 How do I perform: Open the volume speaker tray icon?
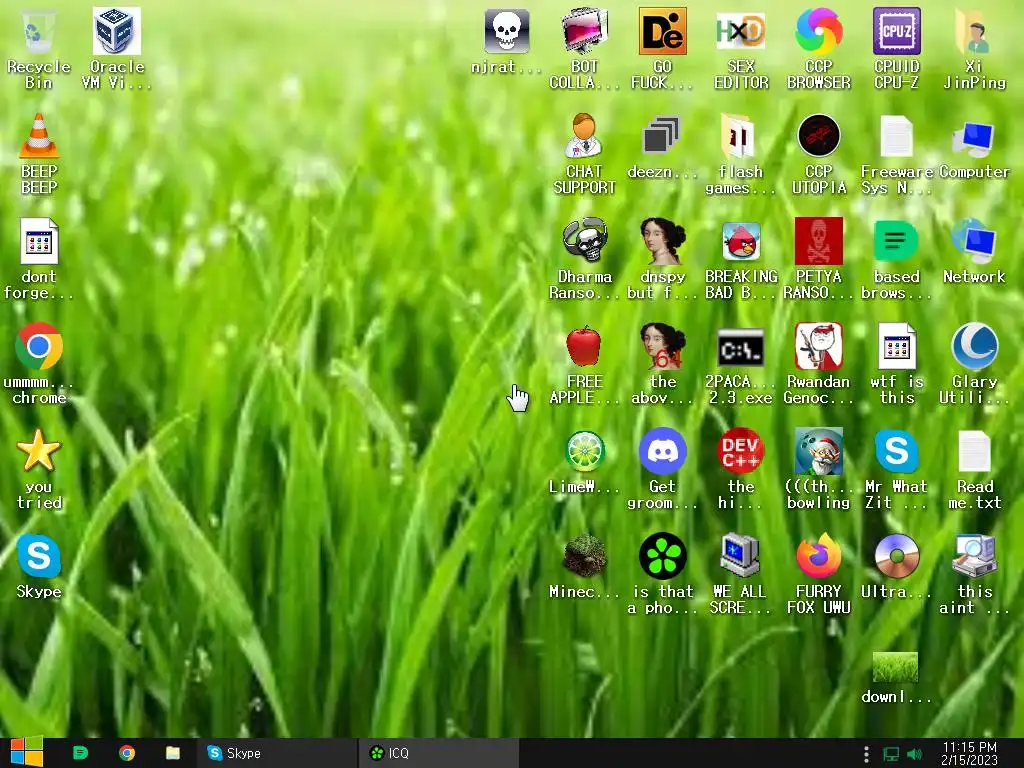pos(914,754)
